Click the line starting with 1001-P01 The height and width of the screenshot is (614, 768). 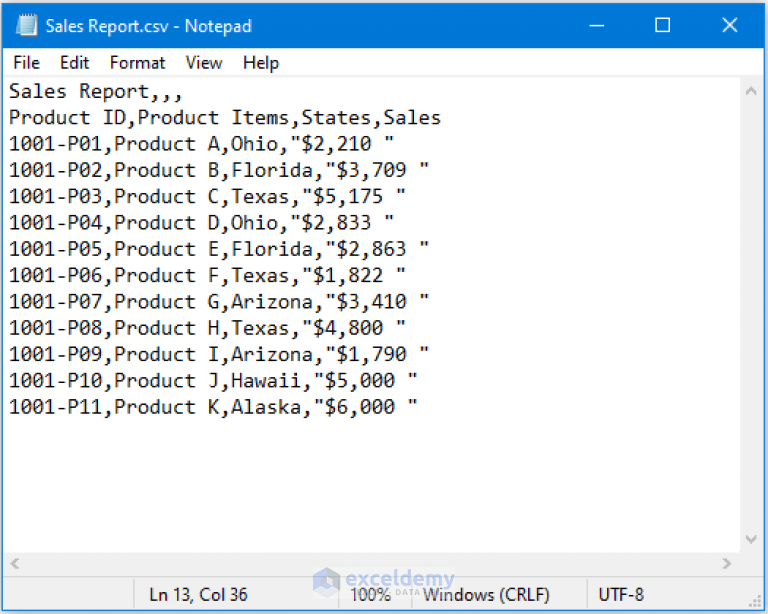pos(201,144)
